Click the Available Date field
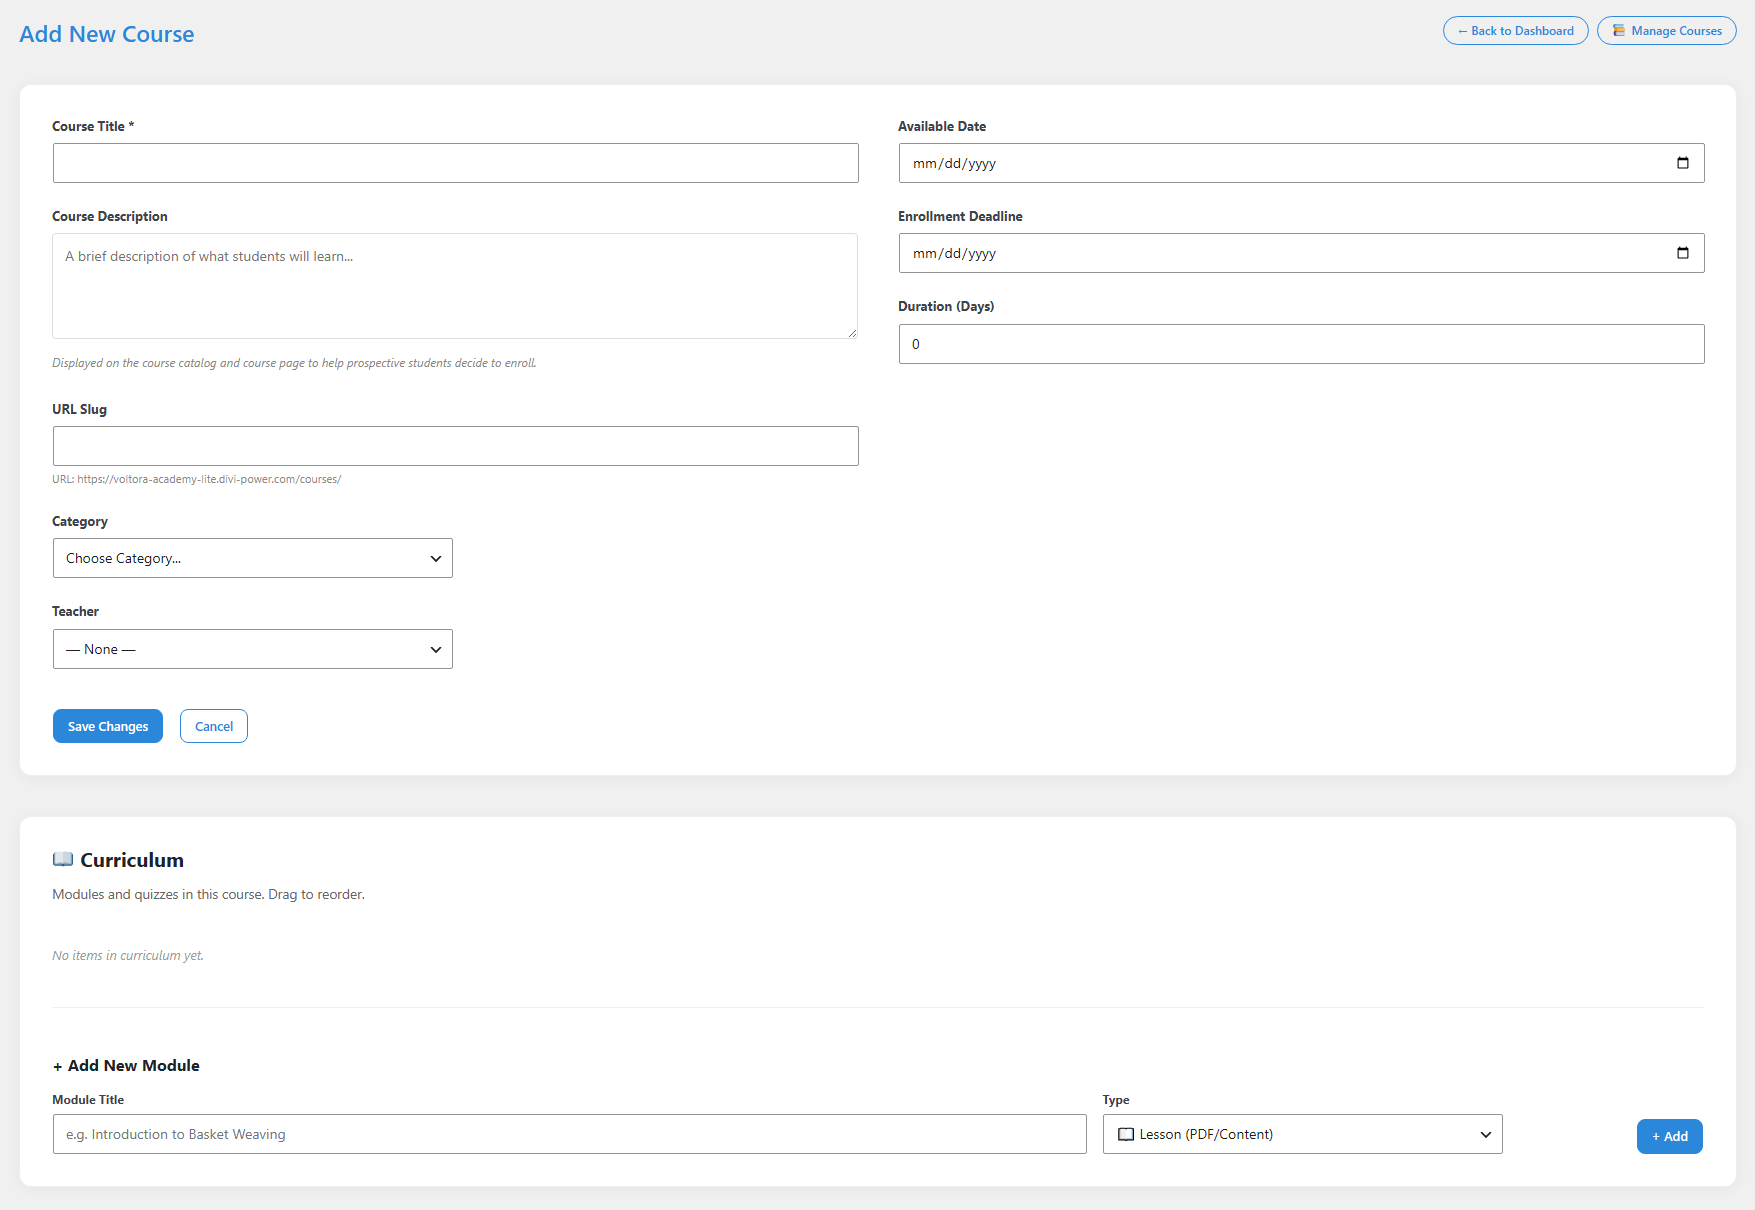This screenshot has height=1210, width=1755. (x=1302, y=163)
